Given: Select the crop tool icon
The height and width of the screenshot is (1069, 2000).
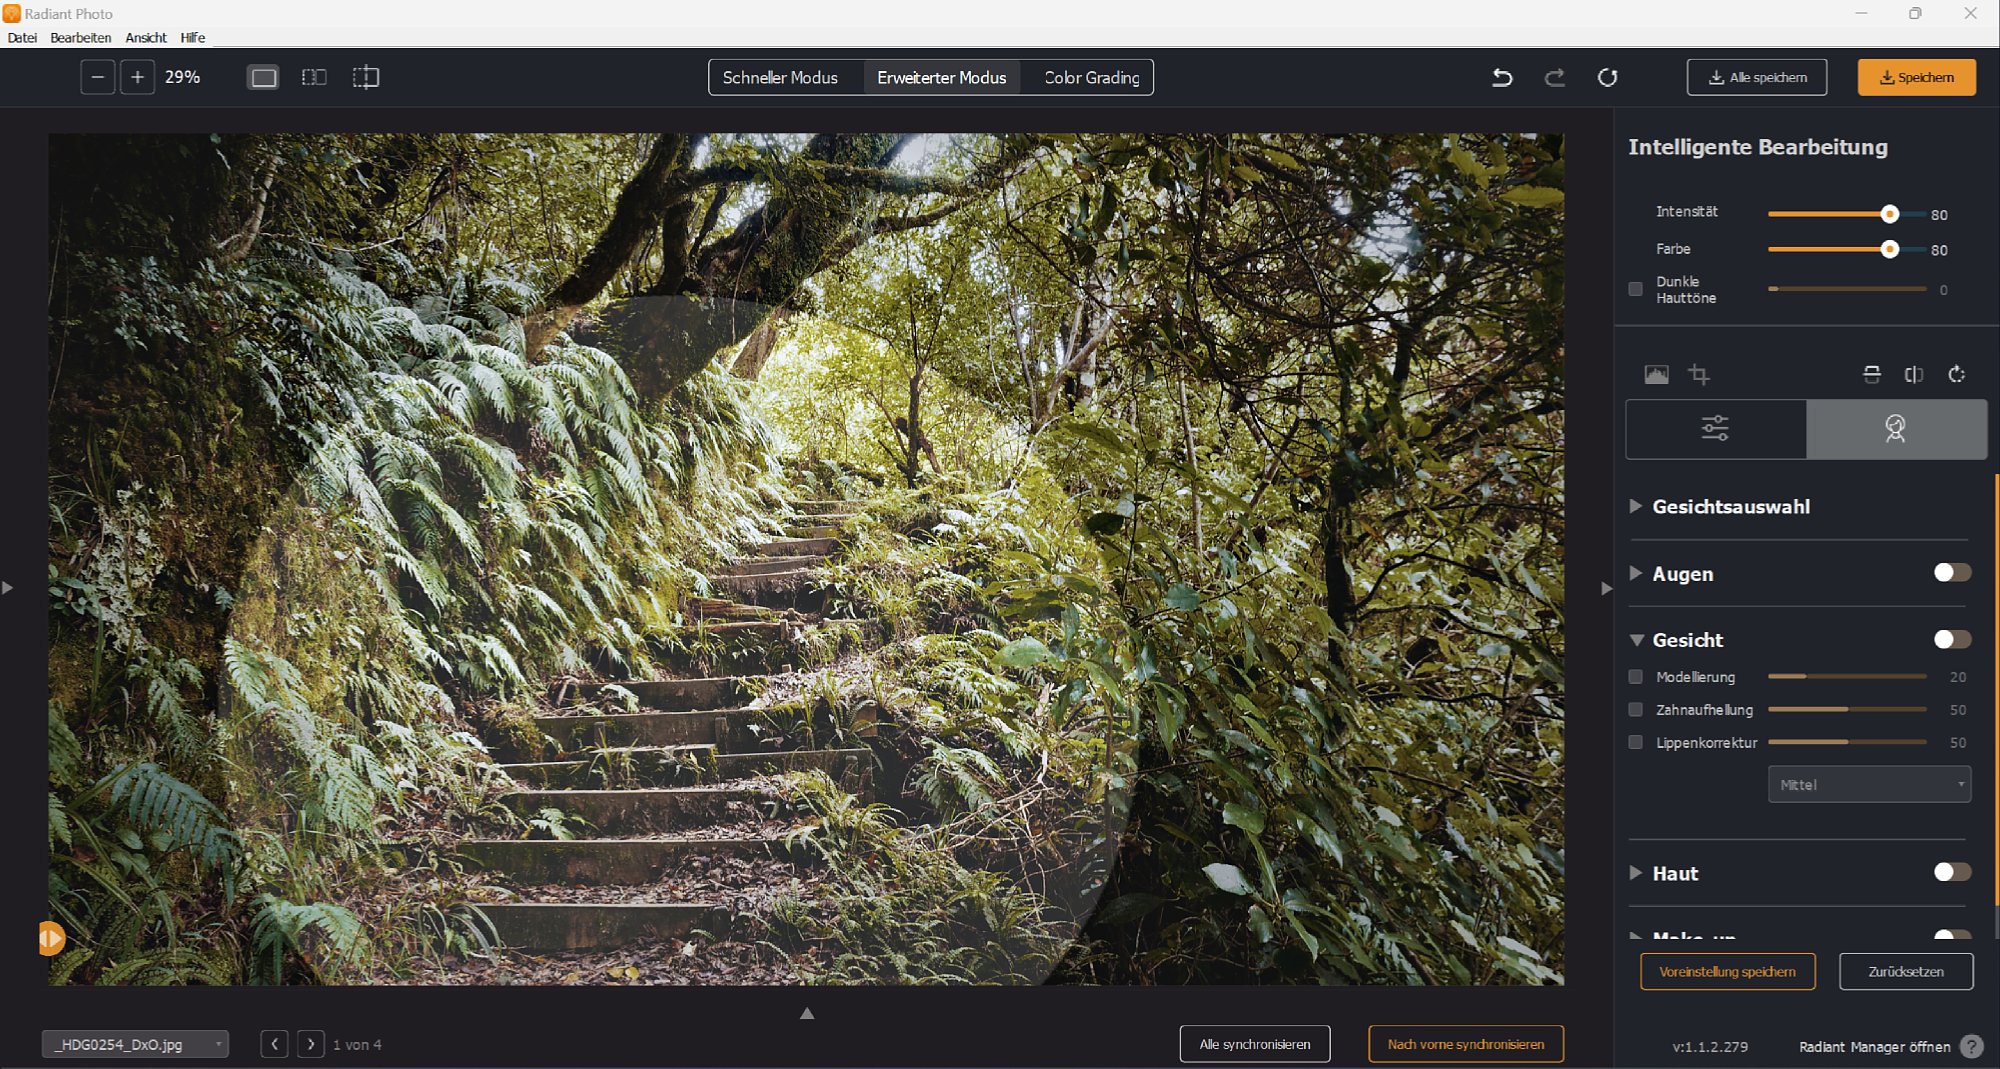Looking at the screenshot, I should 1699,374.
